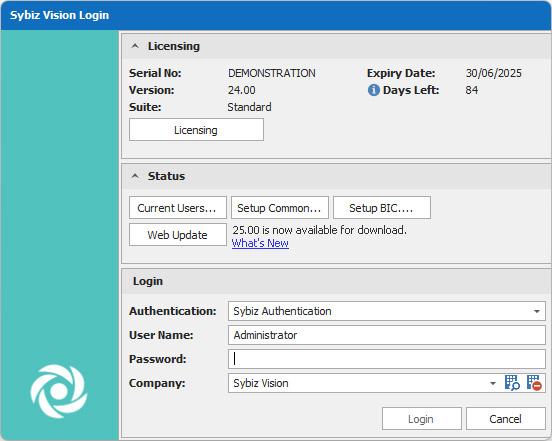Open the Company dropdown arrow
Viewport: 552px width, 441px height.
tap(493, 383)
